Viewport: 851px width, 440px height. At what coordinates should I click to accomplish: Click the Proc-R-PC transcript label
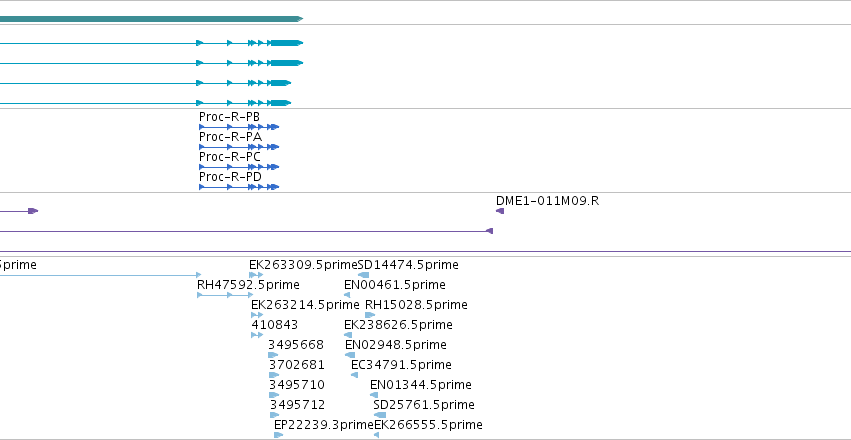click(230, 157)
